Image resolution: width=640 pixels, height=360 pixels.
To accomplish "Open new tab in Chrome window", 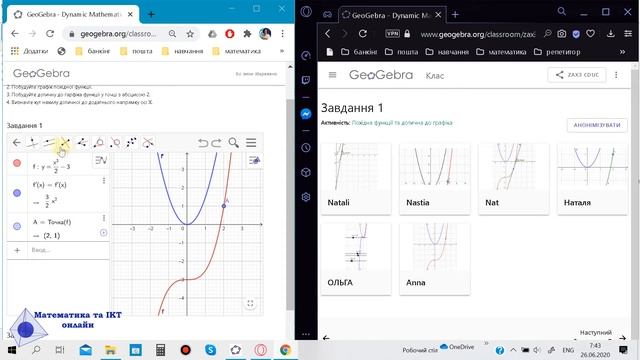I will point(151,14).
